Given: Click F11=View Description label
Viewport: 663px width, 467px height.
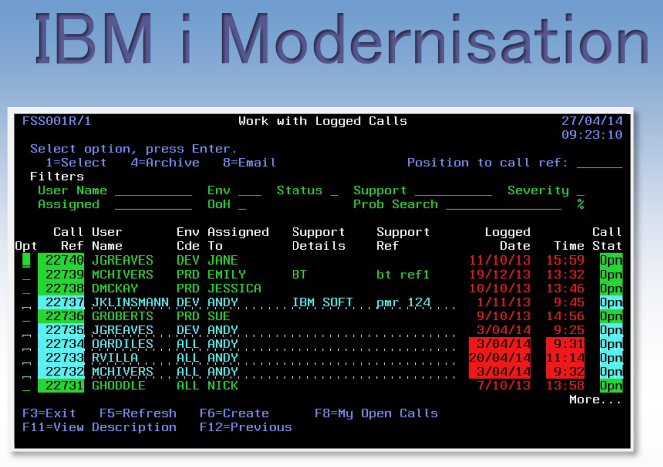Looking at the screenshot, I should [99, 427].
